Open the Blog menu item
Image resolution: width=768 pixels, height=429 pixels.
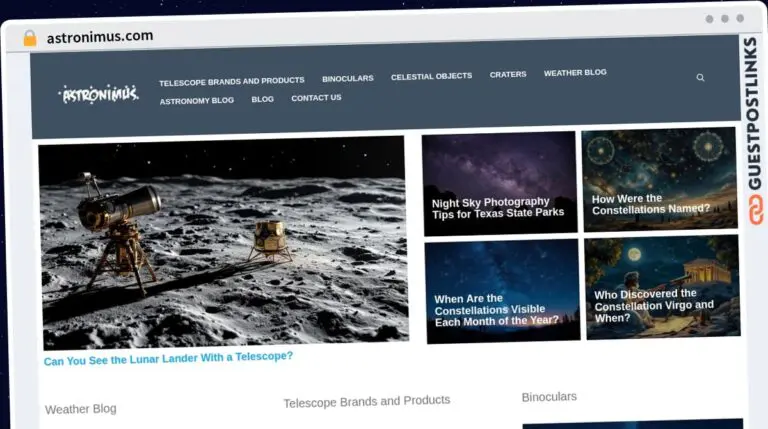[263, 99]
